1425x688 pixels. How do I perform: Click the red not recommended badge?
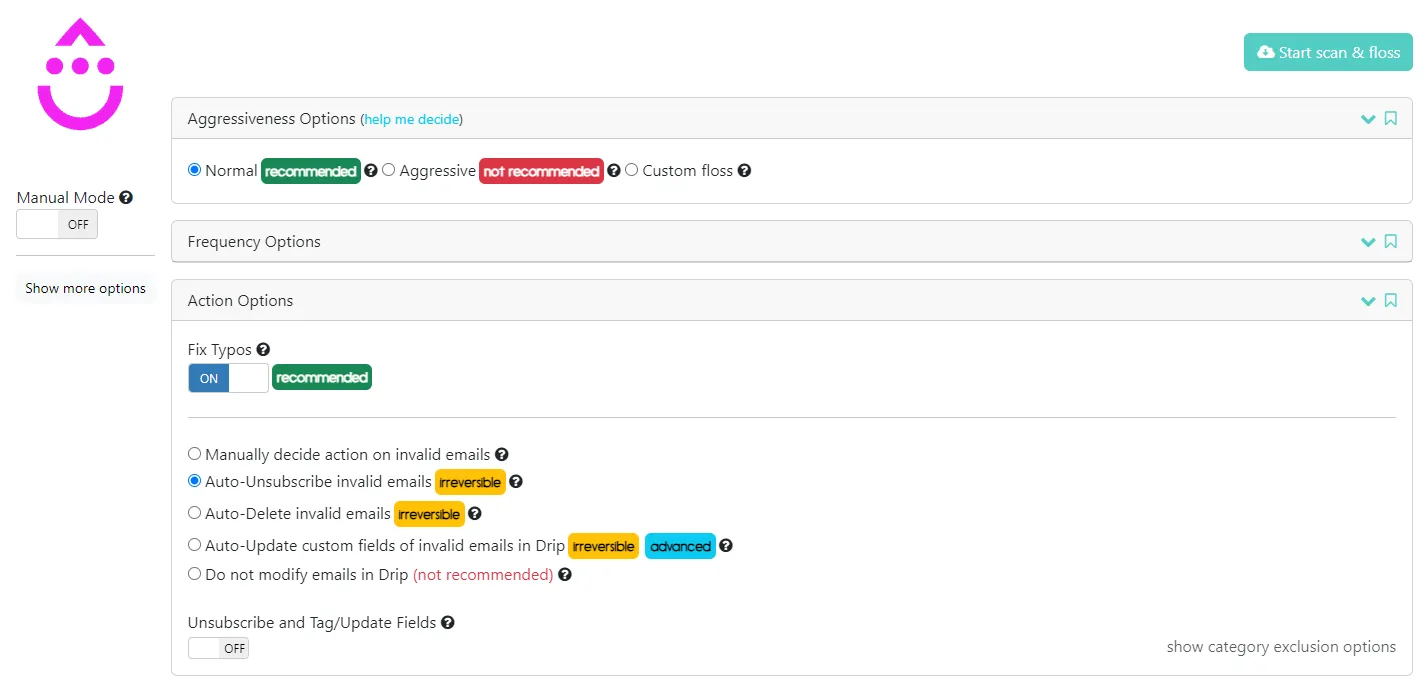[541, 171]
